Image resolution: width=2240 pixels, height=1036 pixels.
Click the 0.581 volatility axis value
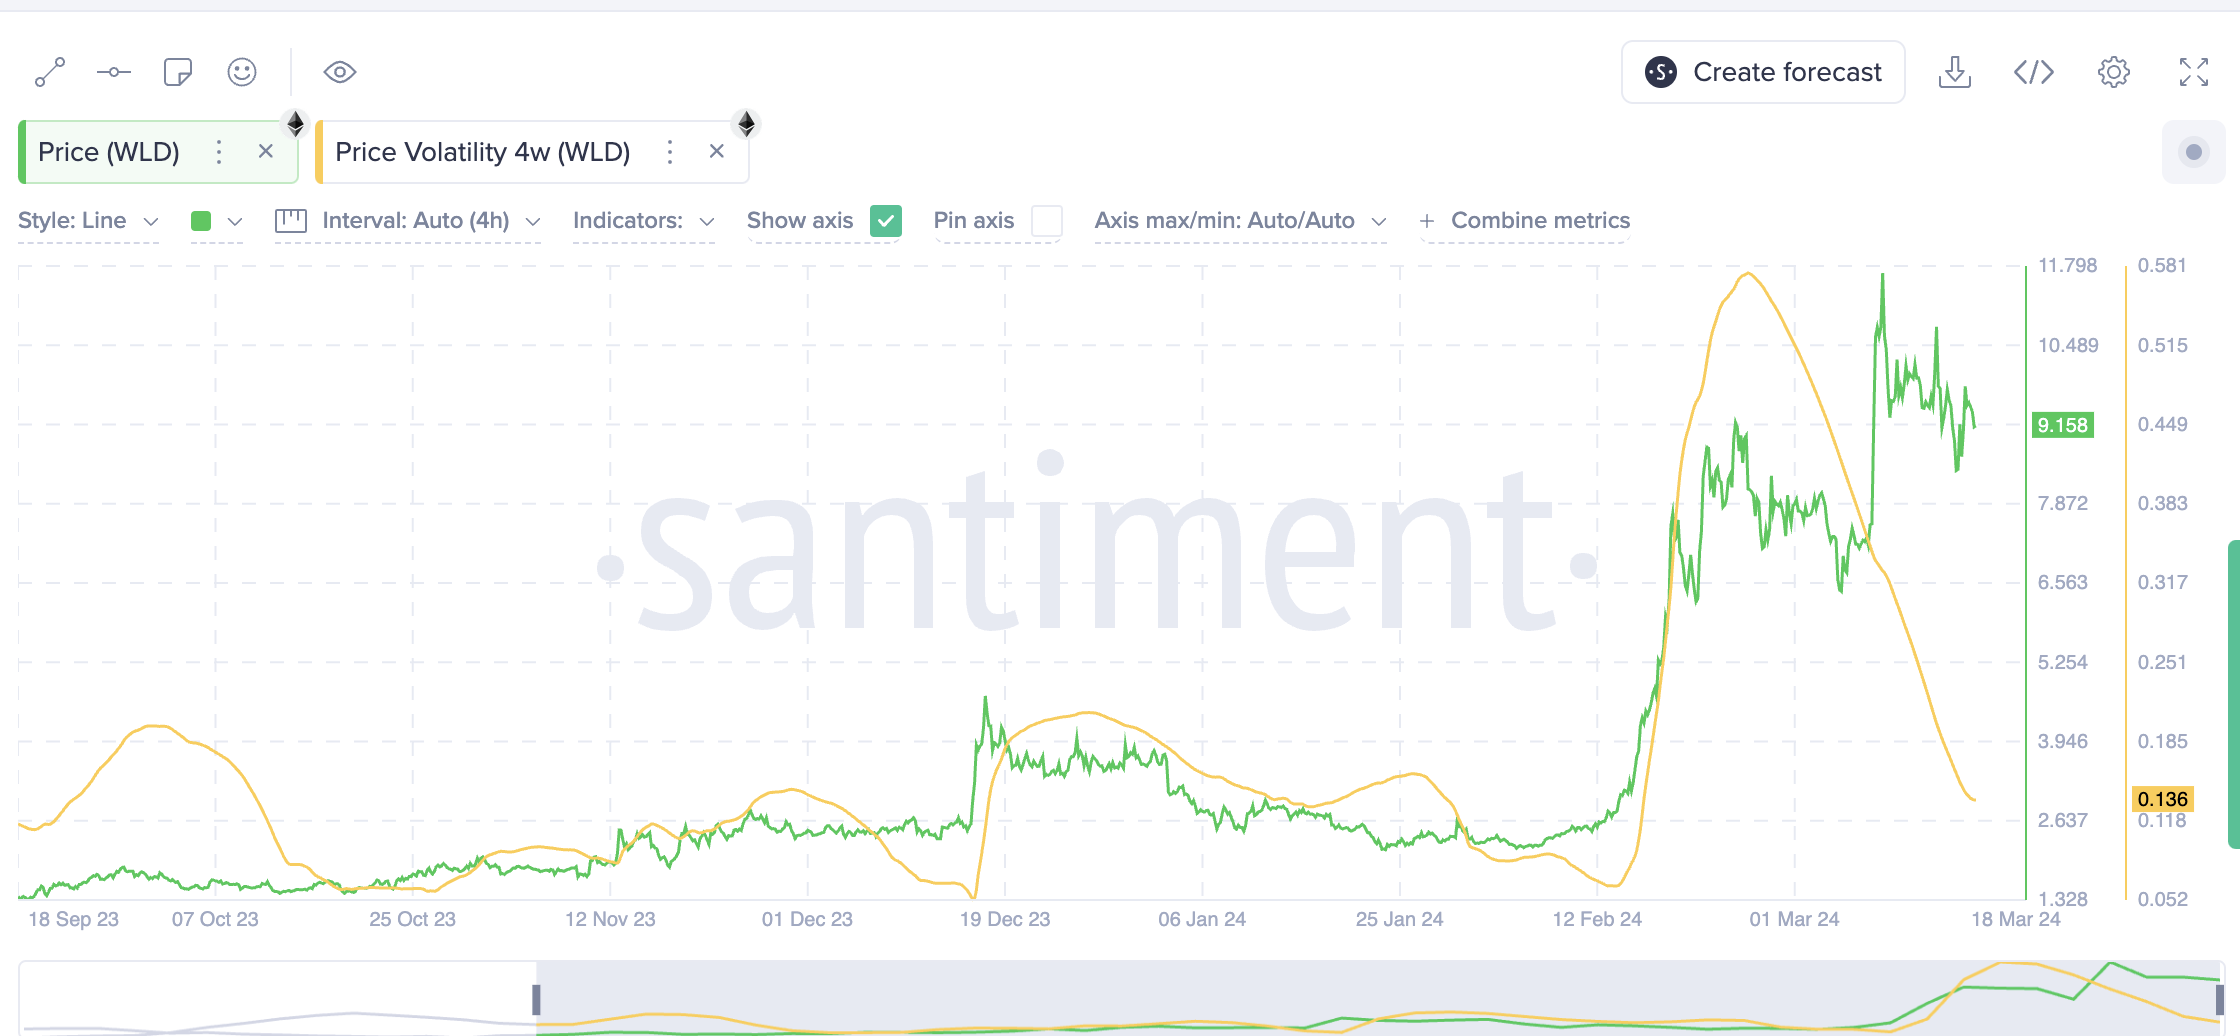click(2162, 265)
